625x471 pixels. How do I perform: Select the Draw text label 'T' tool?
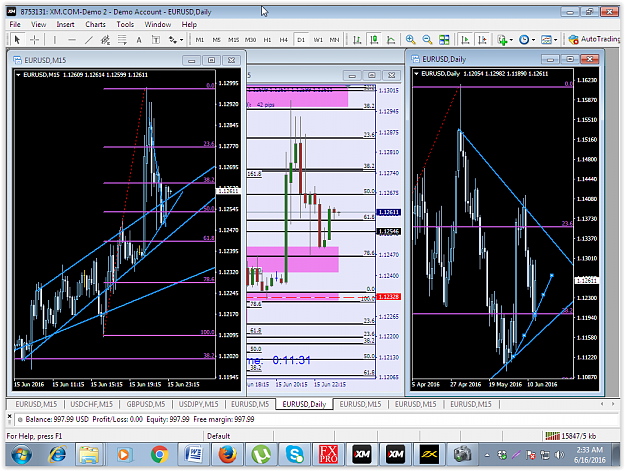click(x=156, y=39)
